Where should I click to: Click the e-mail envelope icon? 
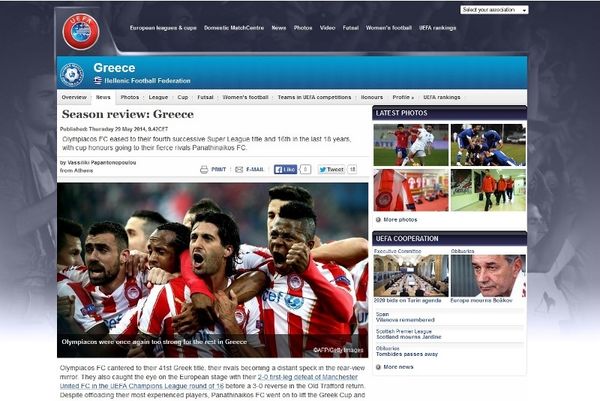pyautogui.click(x=239, y=170)
